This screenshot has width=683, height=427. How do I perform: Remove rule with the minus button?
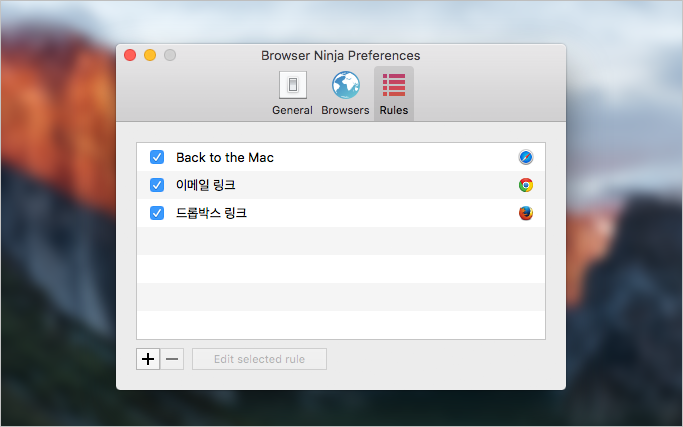click(172, 359)
